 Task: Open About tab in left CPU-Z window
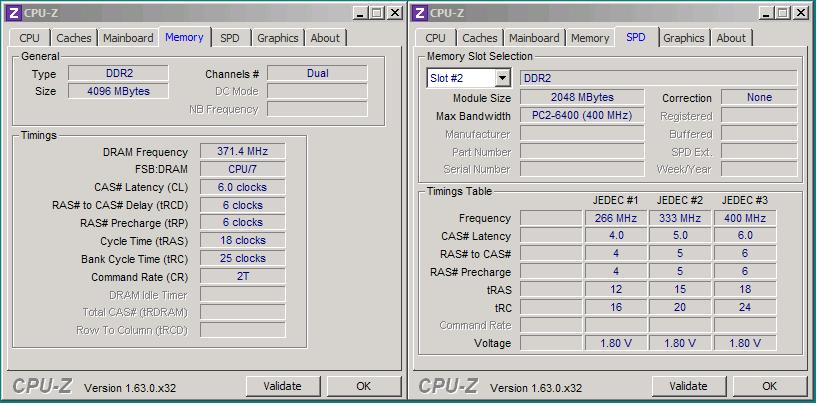[x=325, y=38]
